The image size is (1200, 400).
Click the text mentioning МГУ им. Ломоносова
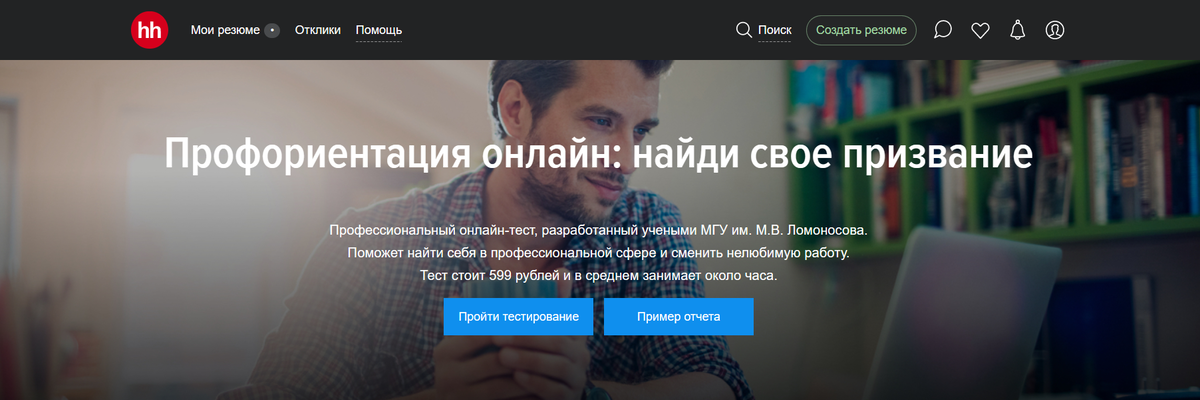pos(598,230)
